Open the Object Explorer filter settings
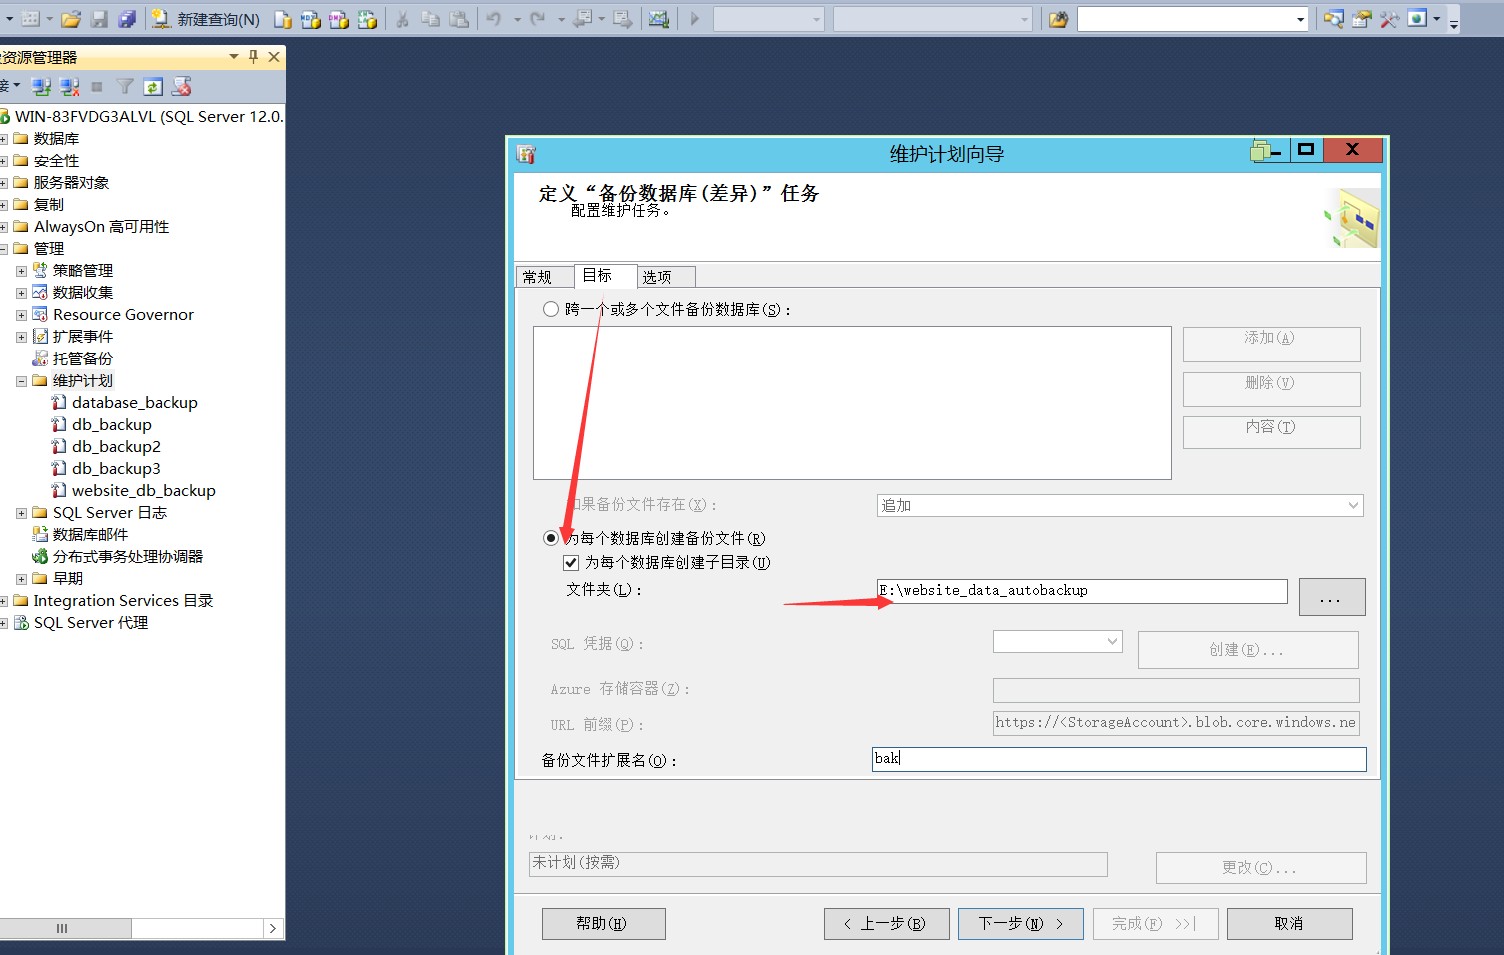The width and height of the screenshot is (1504, 955). [124, 86]
